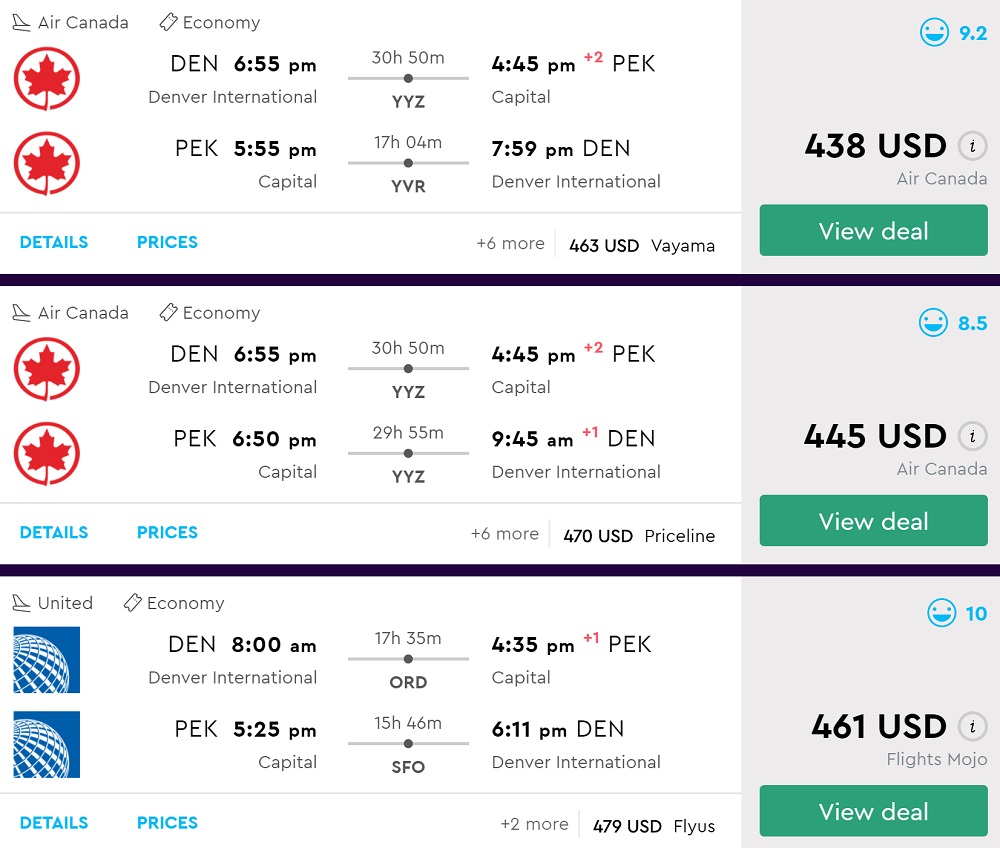1000x848 pixels.
Task: Select the 463 USD Vayama offer
Action: 641,245
